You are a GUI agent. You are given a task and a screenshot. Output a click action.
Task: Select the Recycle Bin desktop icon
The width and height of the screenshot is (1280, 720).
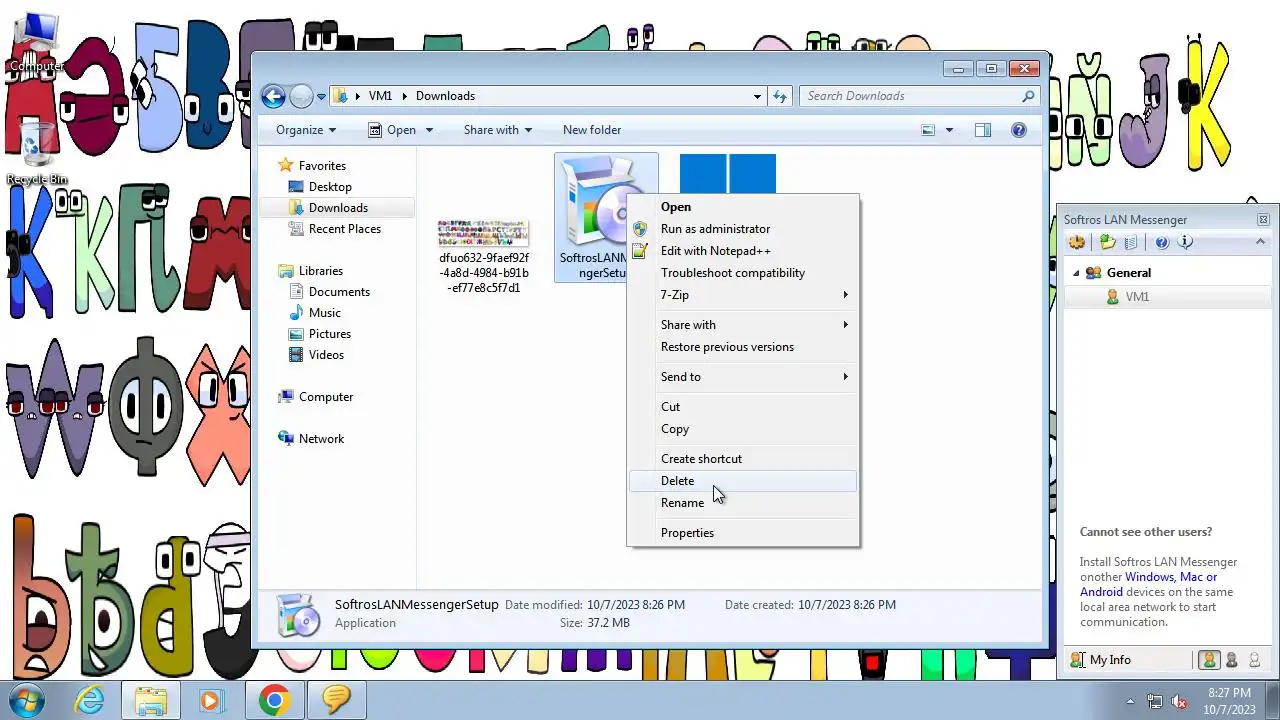[37, 155]
